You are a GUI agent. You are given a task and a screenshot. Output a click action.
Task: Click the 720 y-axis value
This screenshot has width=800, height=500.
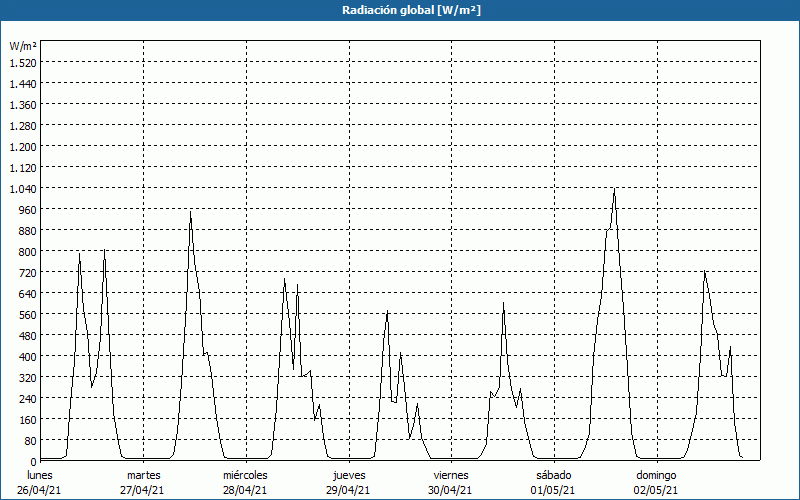[27, 272]
